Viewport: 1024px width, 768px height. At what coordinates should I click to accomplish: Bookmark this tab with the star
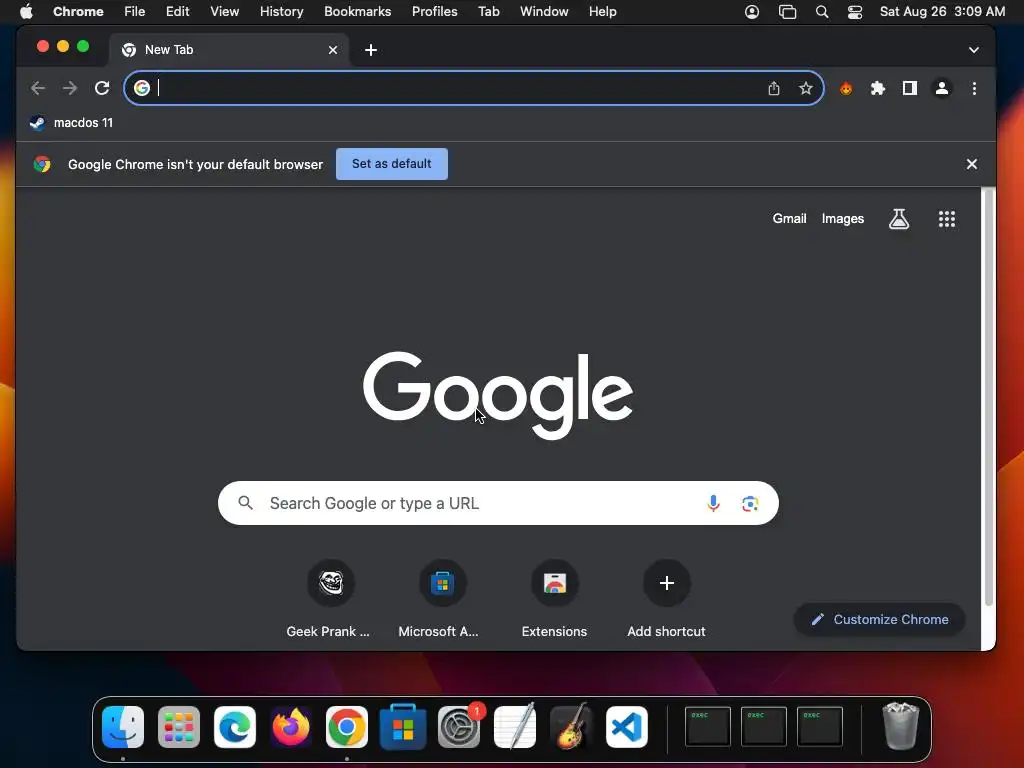click(806, 88)
